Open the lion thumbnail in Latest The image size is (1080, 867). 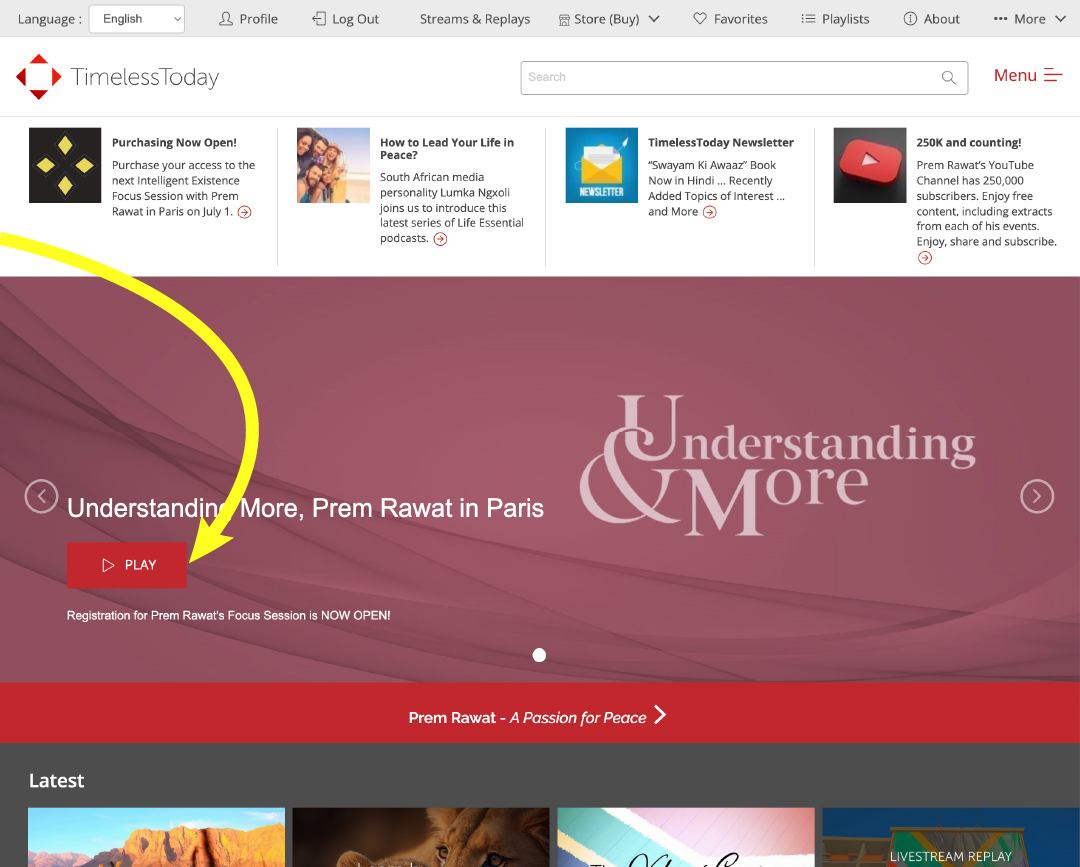[x=421, y=837]
